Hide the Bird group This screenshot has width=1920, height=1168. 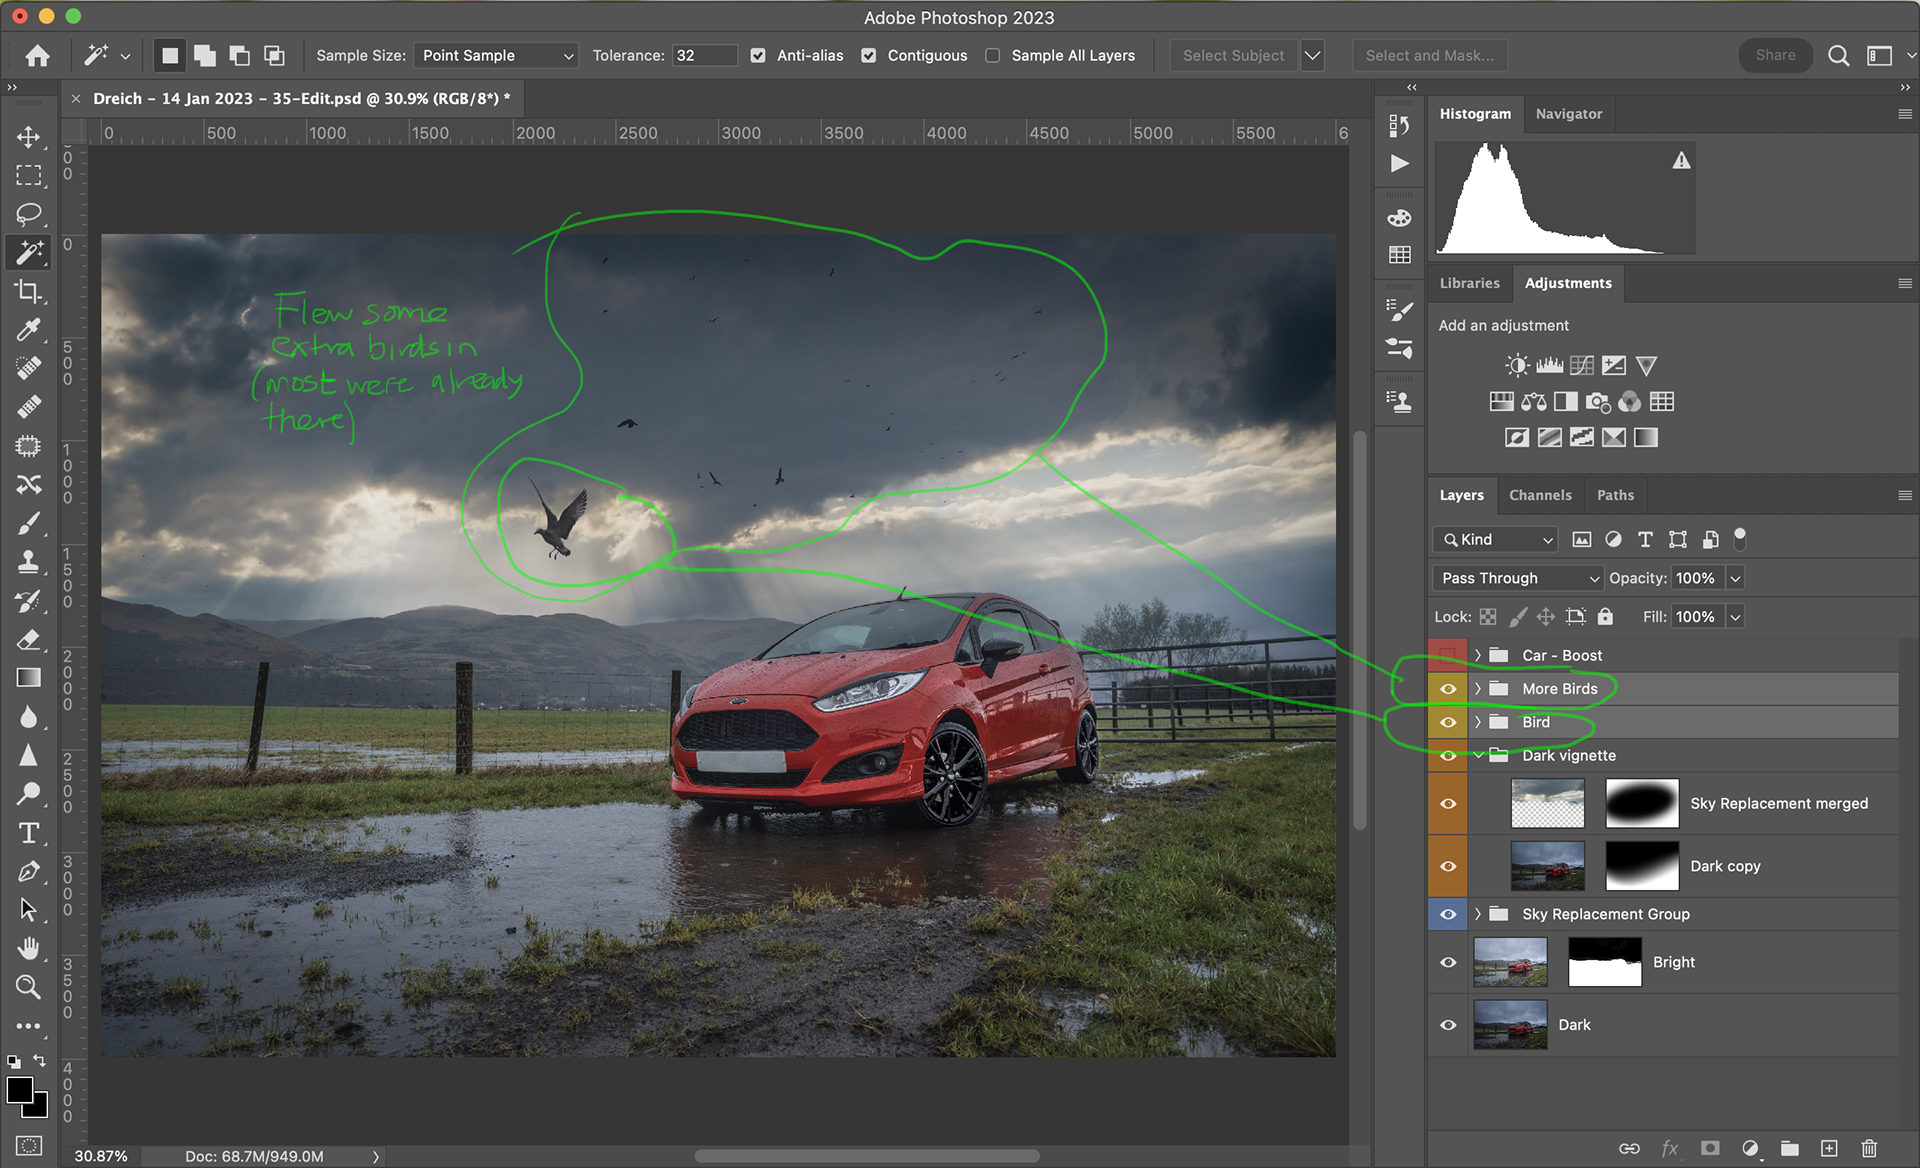click(x=1447, y=722)
